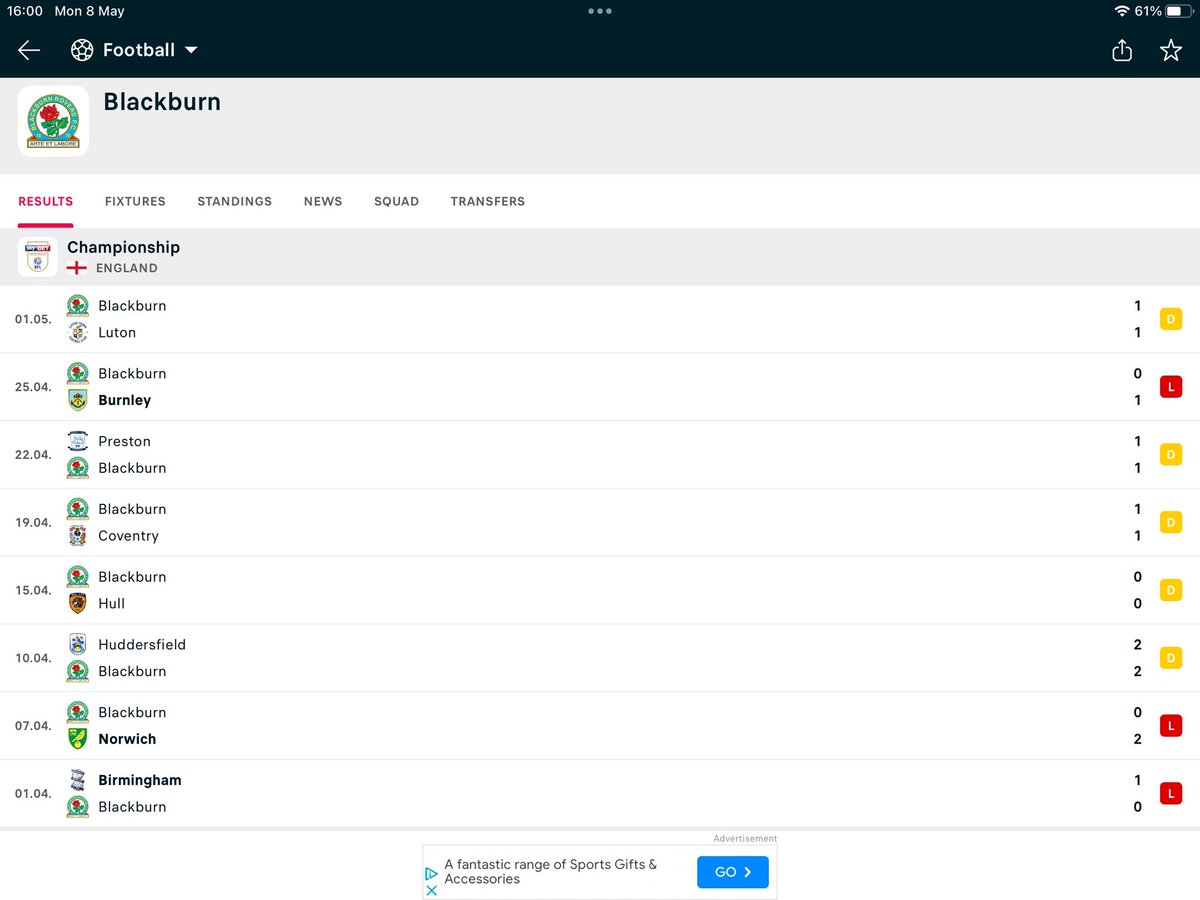Screen dimensions: 1200x900
Task: Open the Blackburn vs Coventry match on 19.04.
Action: pos(600,523)
